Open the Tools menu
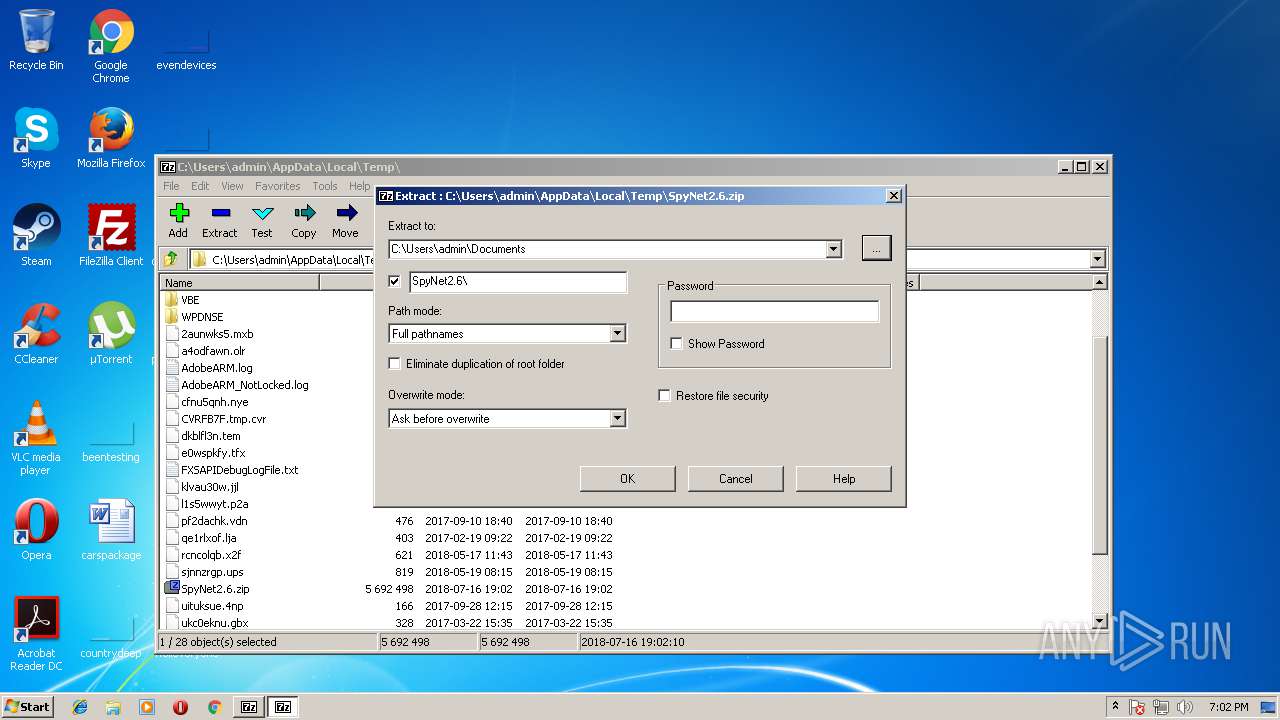This screenshot has height=720, width=1280. tap(325, 186)
